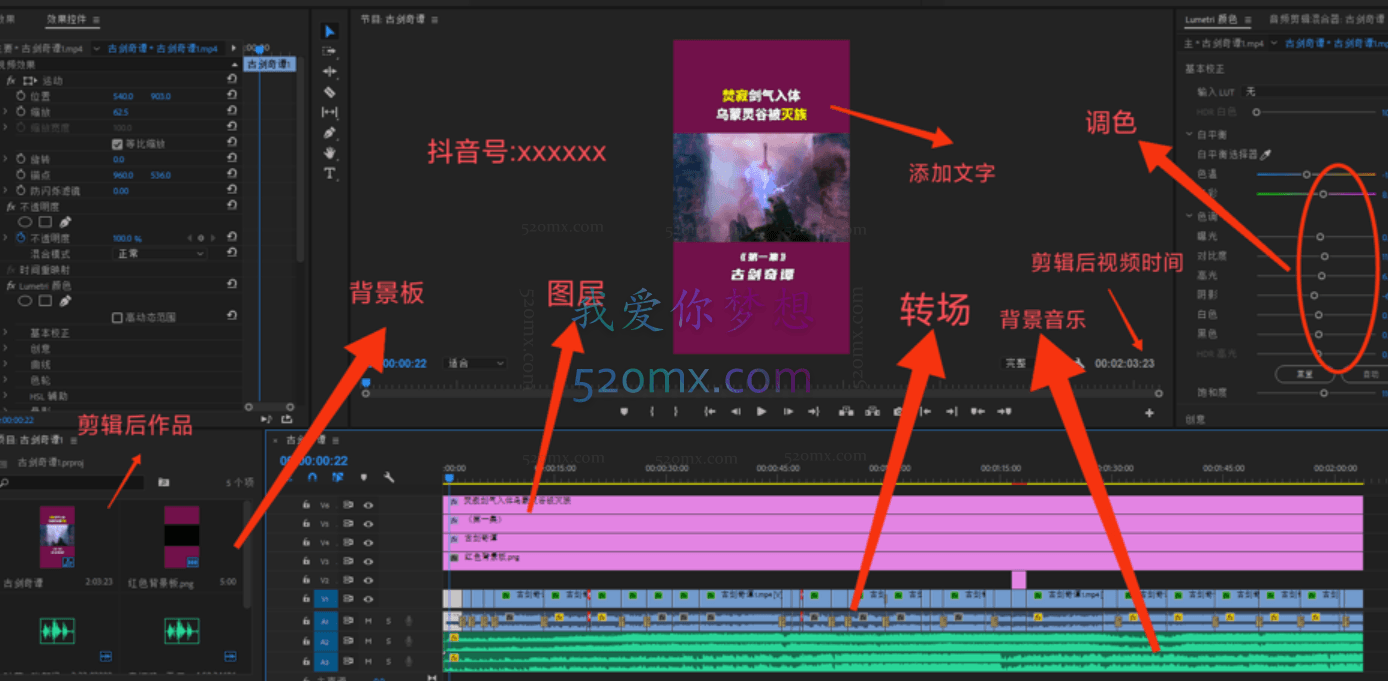Viewport: 1388px width, 681px height.
Task: Select the Hand tool in the toolbar
Action: point(331,153)
